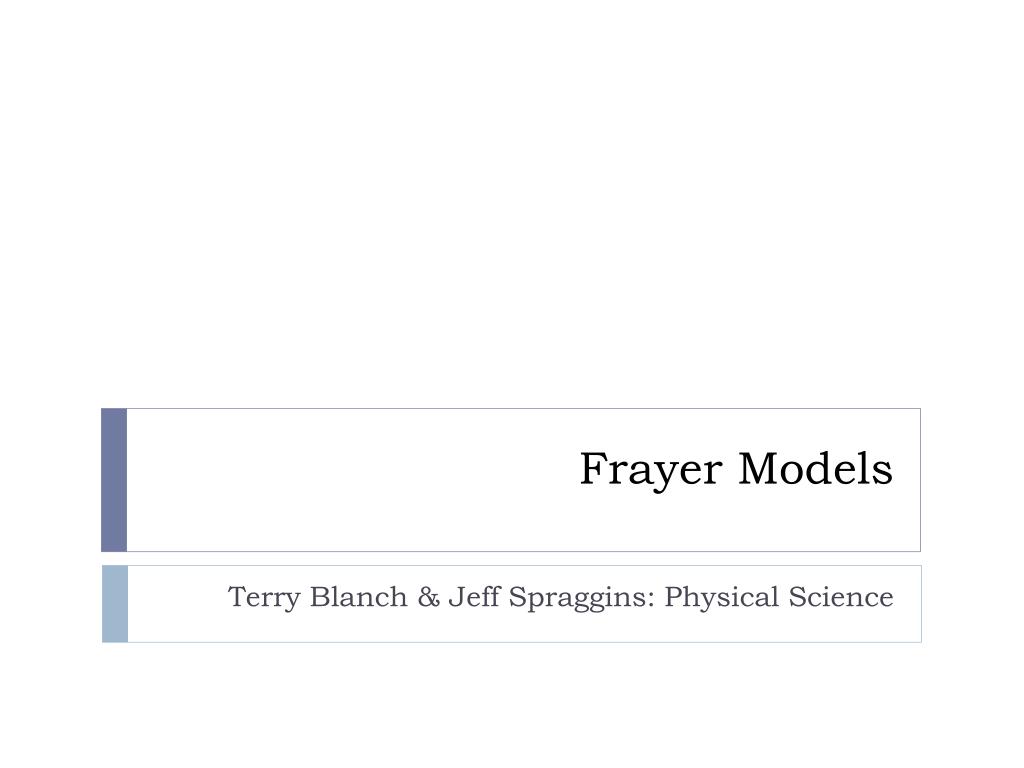
Task: Click the letter "F" starting the slide title
Action: pos(594,469)
